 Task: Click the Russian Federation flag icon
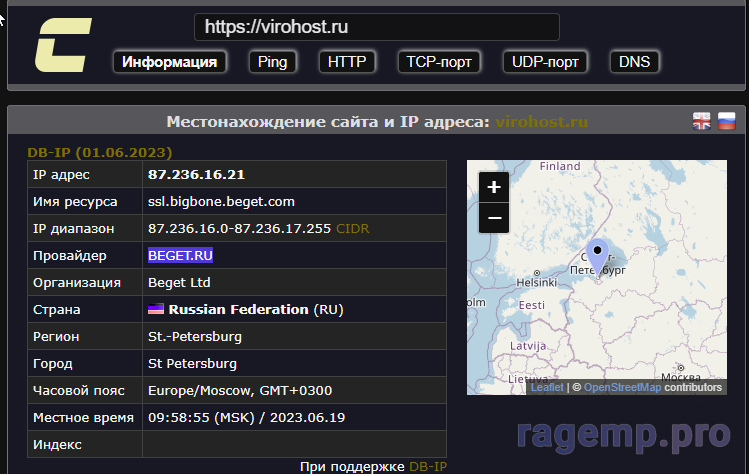click(x=156, y=310)
